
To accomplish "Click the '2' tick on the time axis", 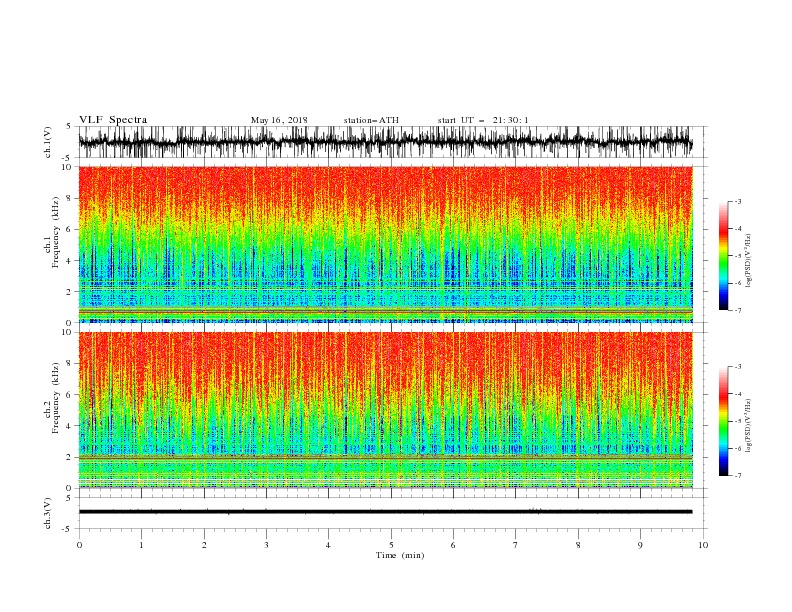I will click(x=204, y=545).
